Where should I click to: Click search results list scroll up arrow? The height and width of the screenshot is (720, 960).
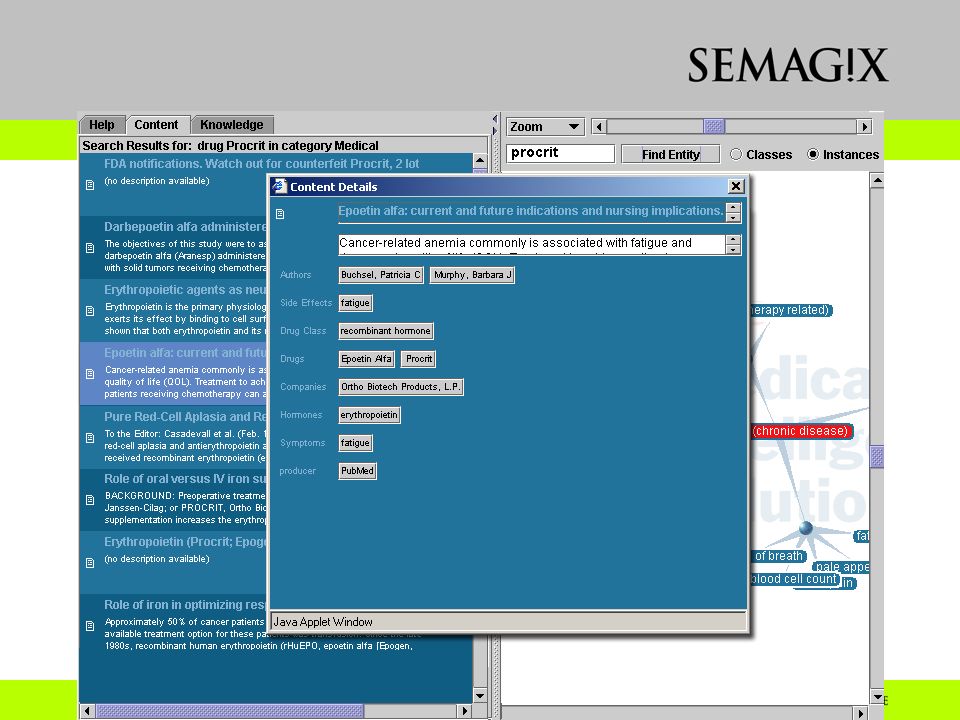[x=480, y=160]
